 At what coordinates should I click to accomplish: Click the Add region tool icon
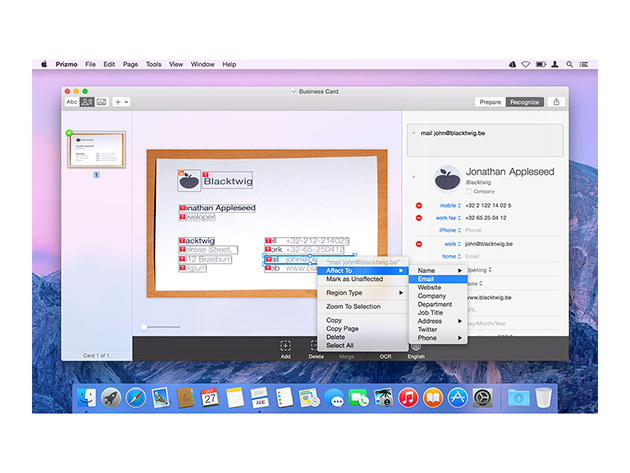click(x=285, y=345)
